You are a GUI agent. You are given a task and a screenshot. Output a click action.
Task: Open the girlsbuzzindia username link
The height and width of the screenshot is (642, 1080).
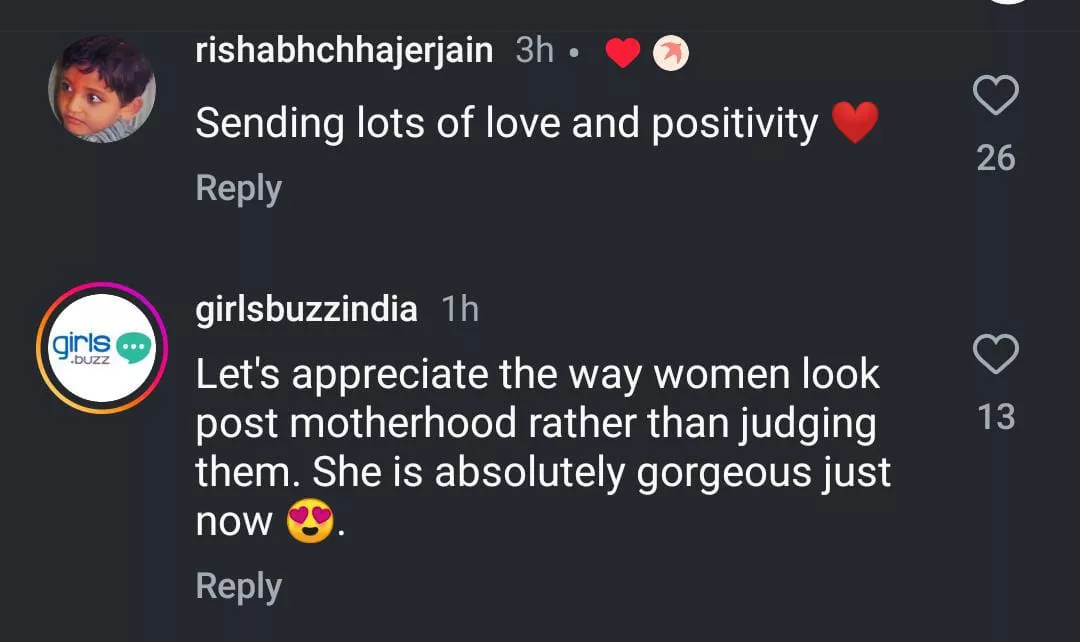[306, 309]
